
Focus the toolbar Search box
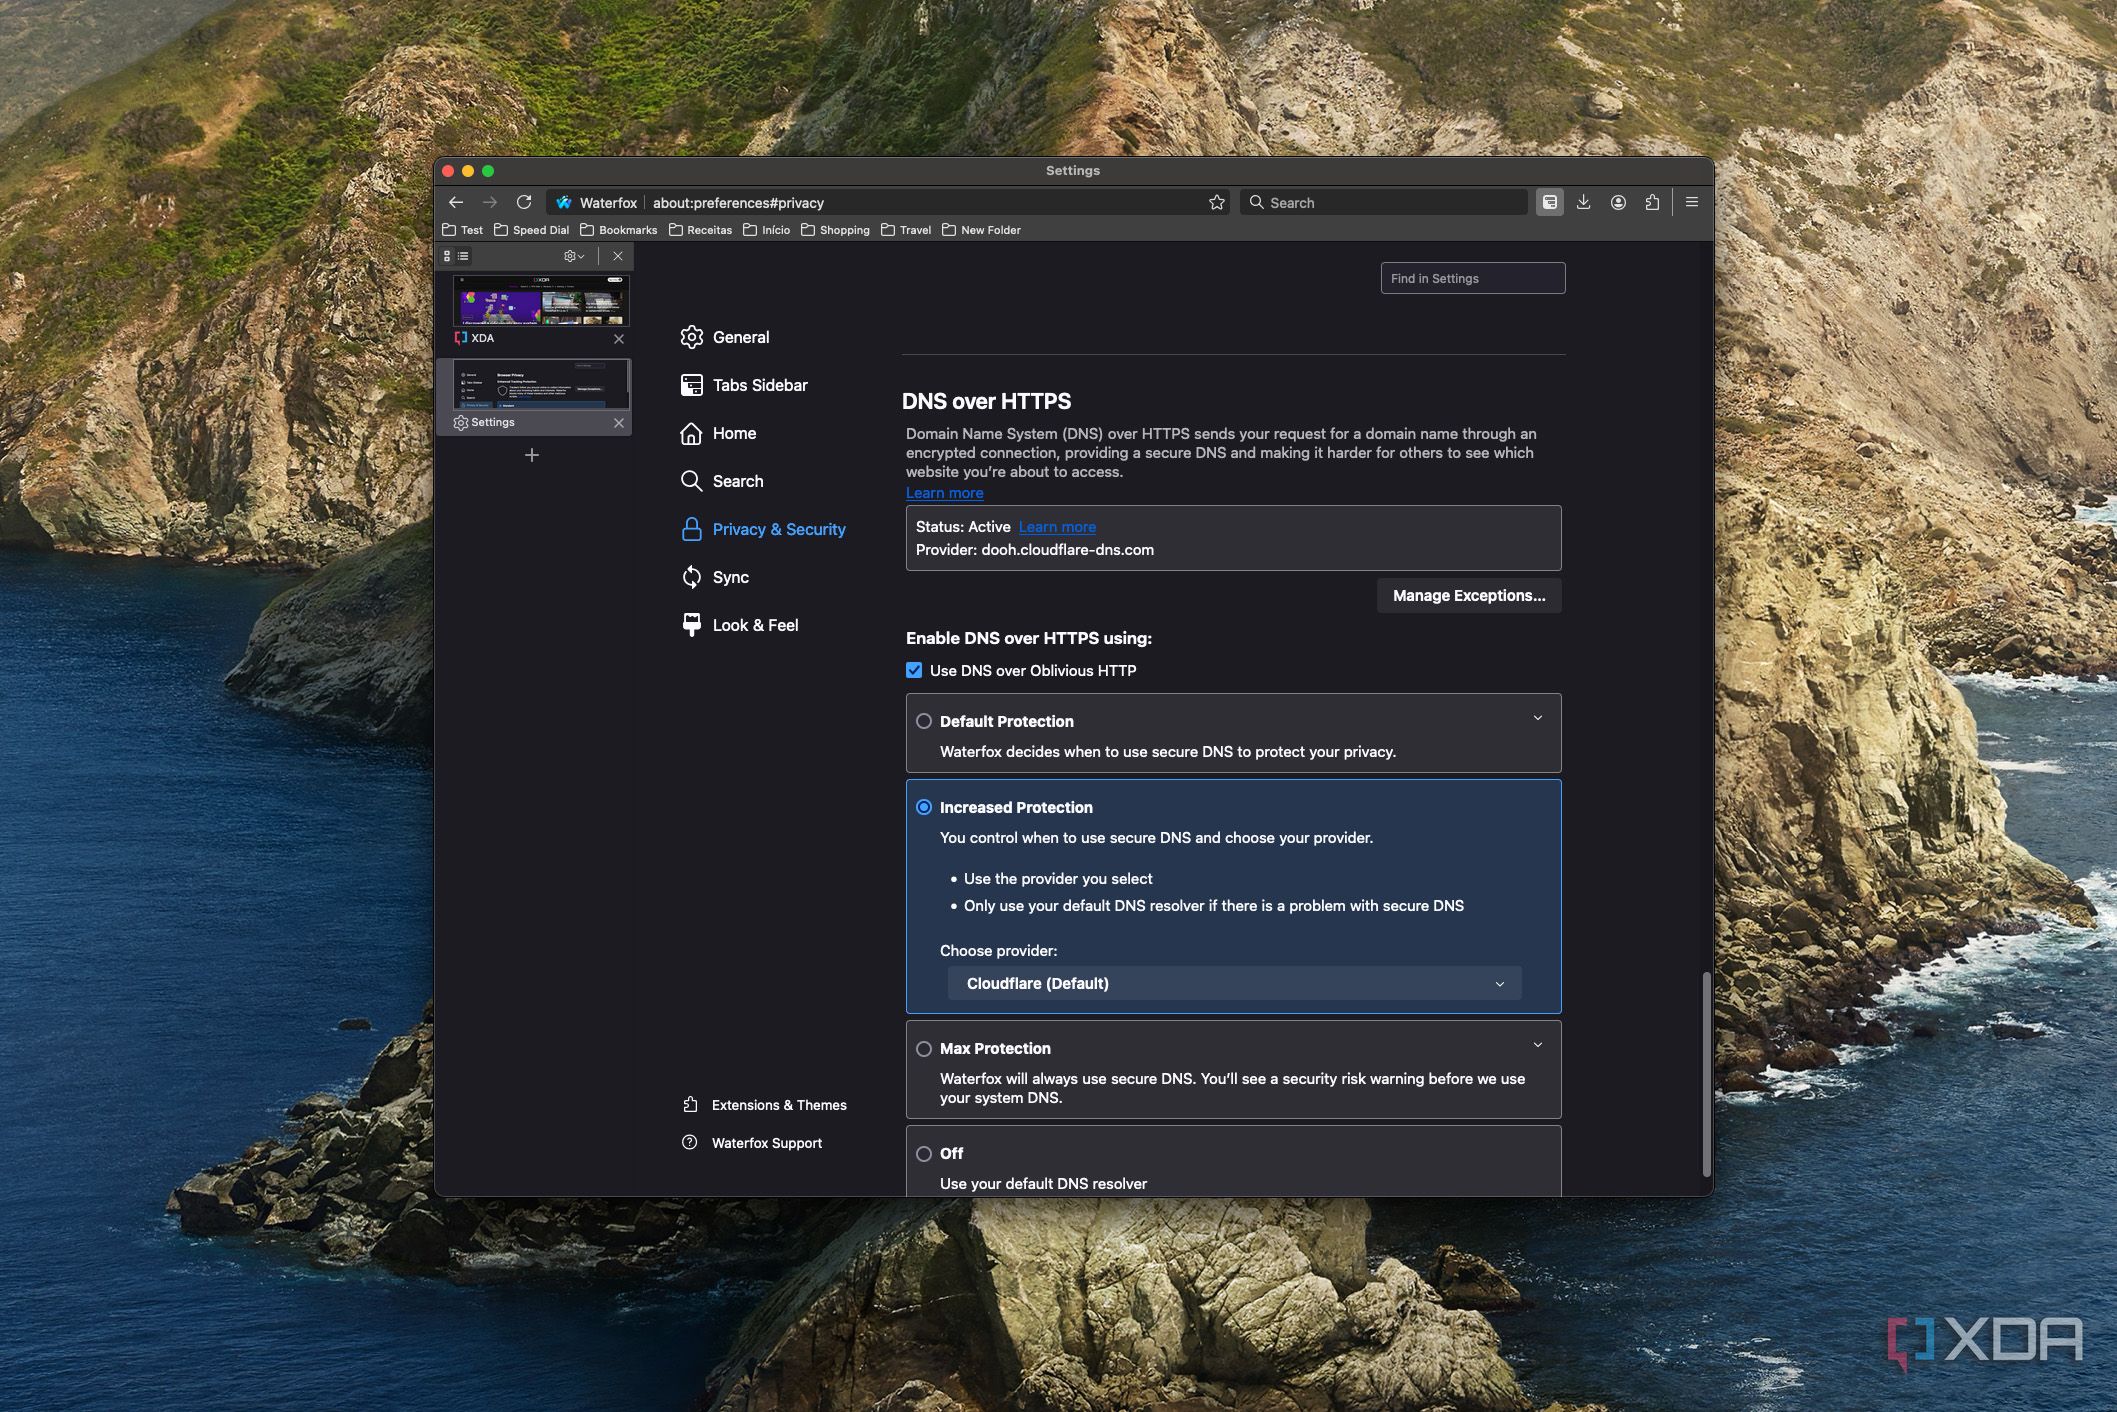pos(1384,202)
